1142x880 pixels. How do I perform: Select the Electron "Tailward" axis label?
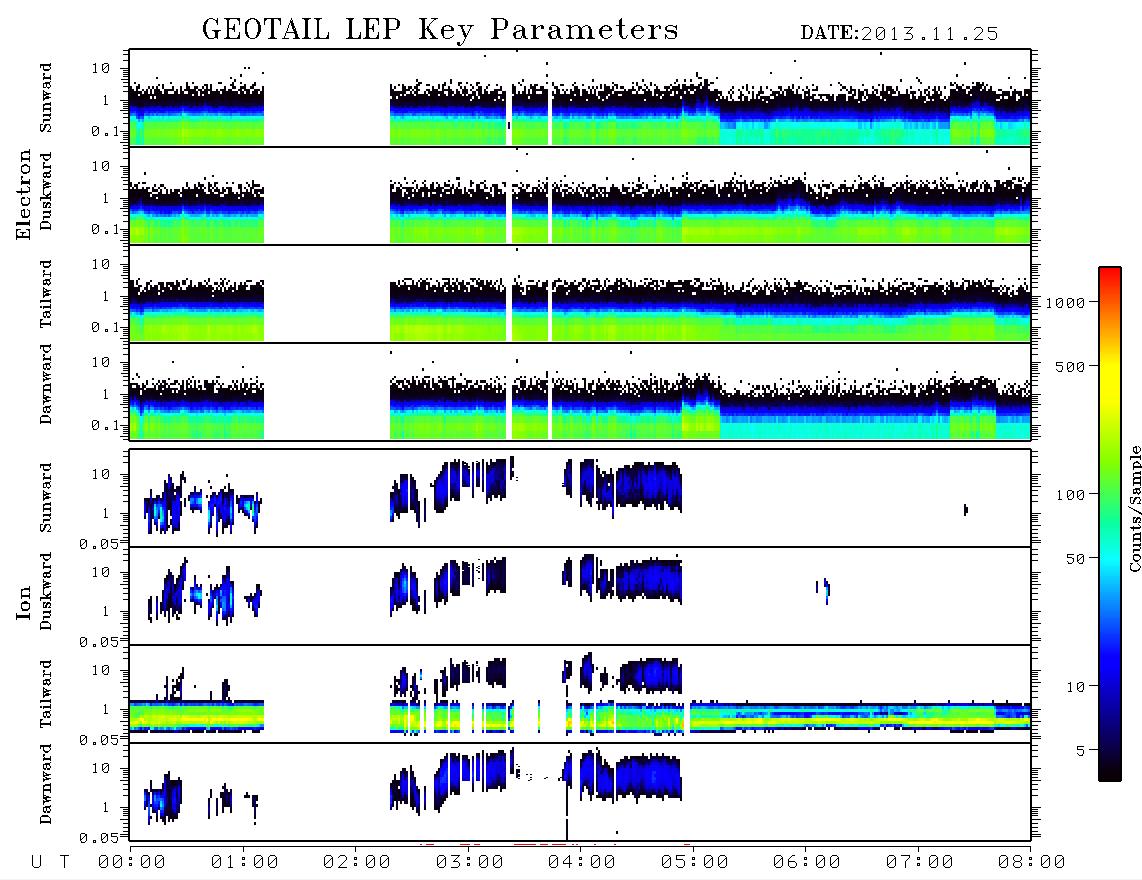(x=46, y=294)
